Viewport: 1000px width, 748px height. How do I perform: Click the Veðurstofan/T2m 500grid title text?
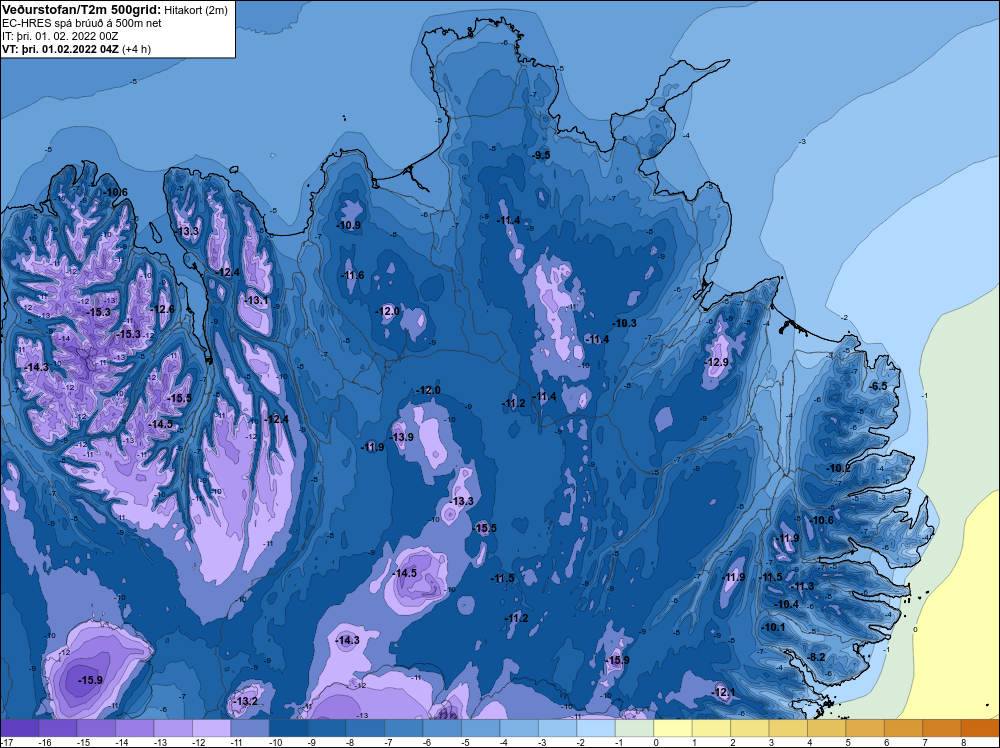[82, 10]
